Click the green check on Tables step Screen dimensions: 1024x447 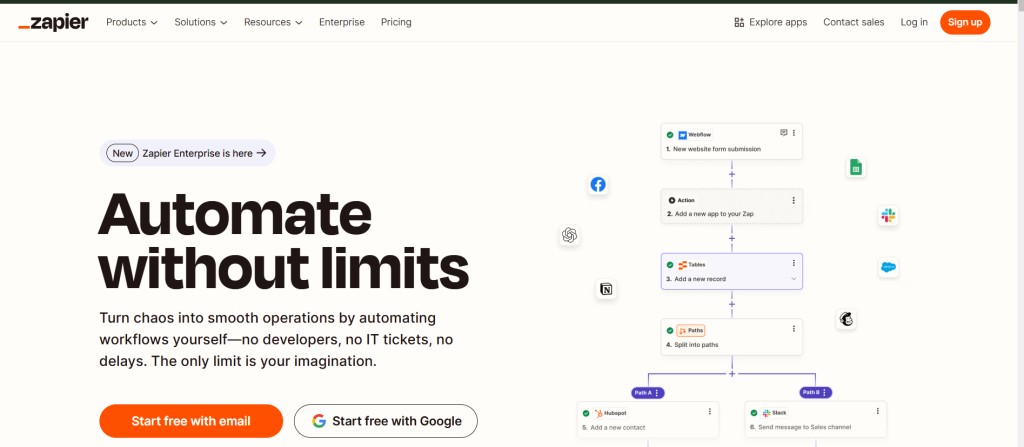pyautogui.click(x=670, y=265)
